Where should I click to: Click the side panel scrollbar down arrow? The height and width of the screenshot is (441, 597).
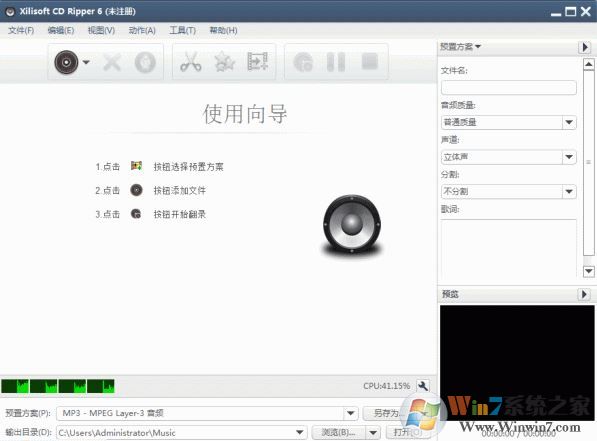(589, 271)
